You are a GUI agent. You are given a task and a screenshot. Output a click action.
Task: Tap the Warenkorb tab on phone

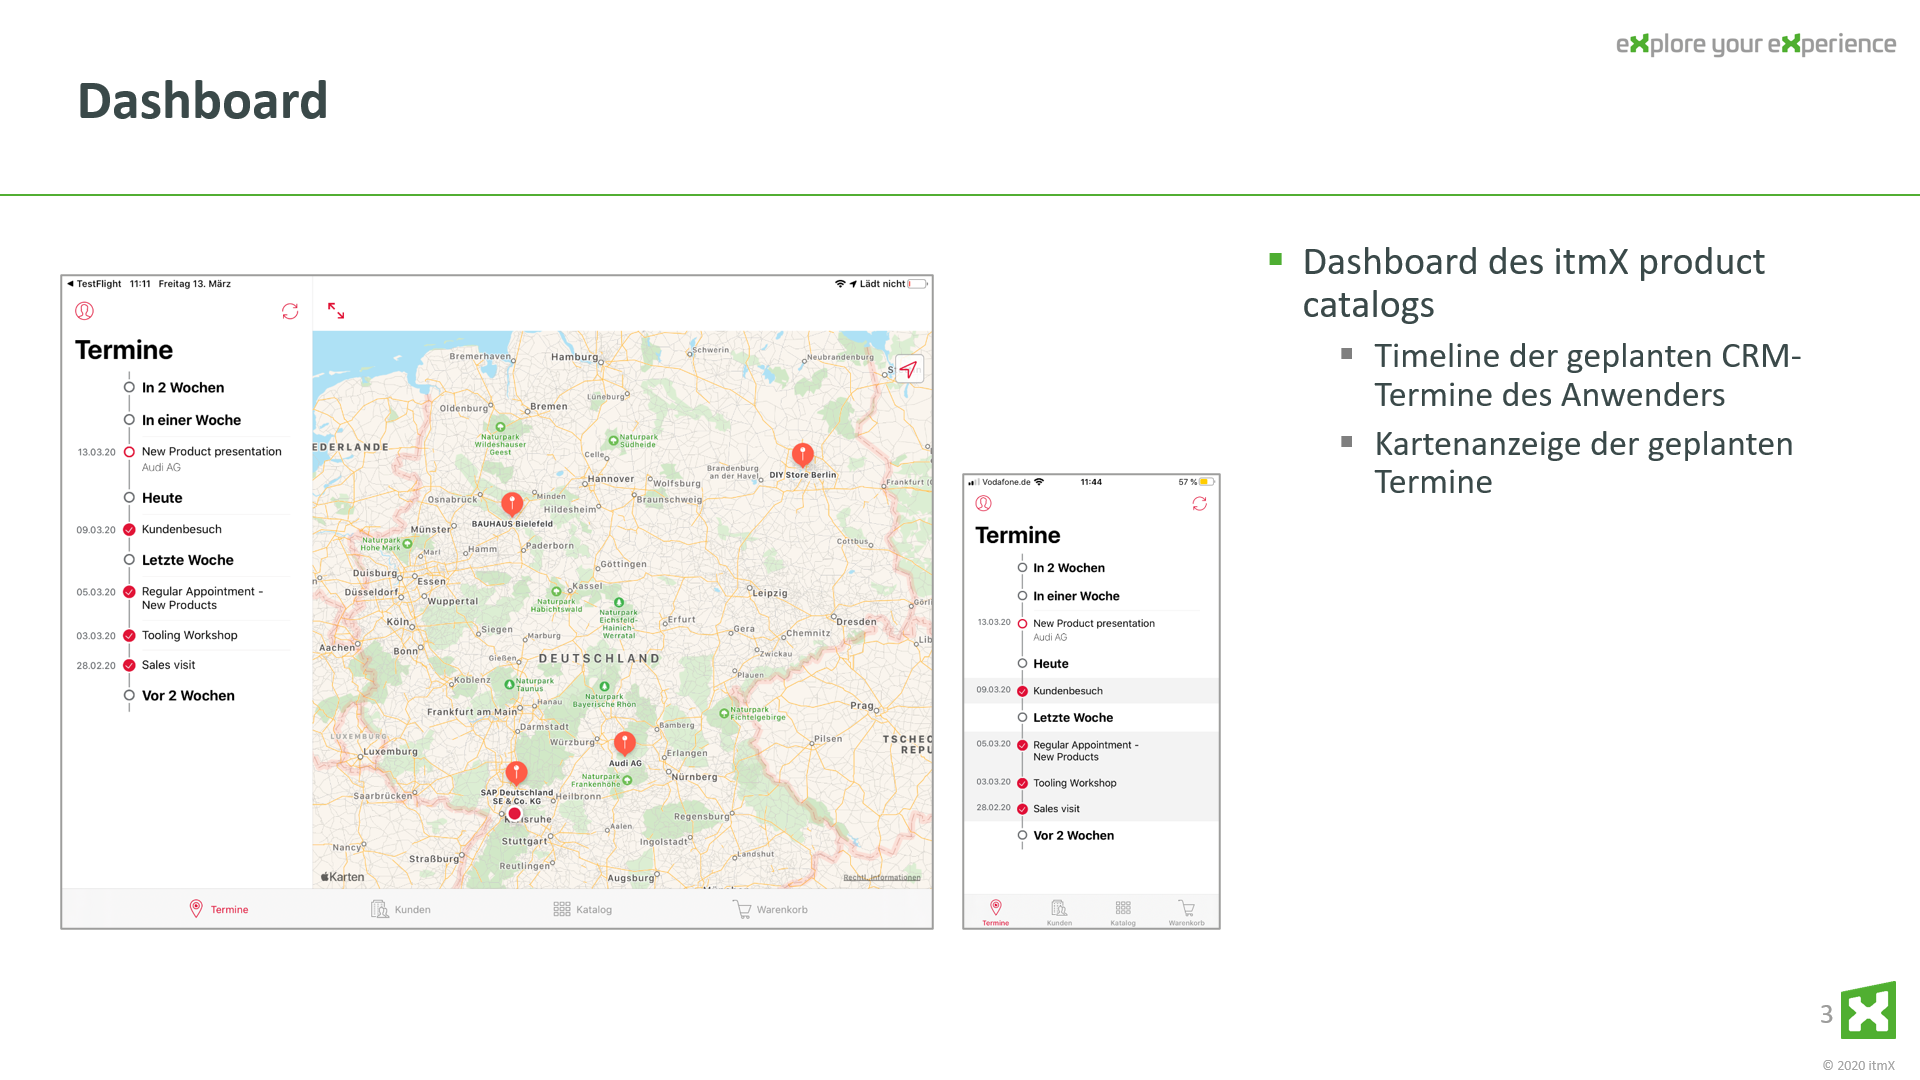tap(1186, 912)
